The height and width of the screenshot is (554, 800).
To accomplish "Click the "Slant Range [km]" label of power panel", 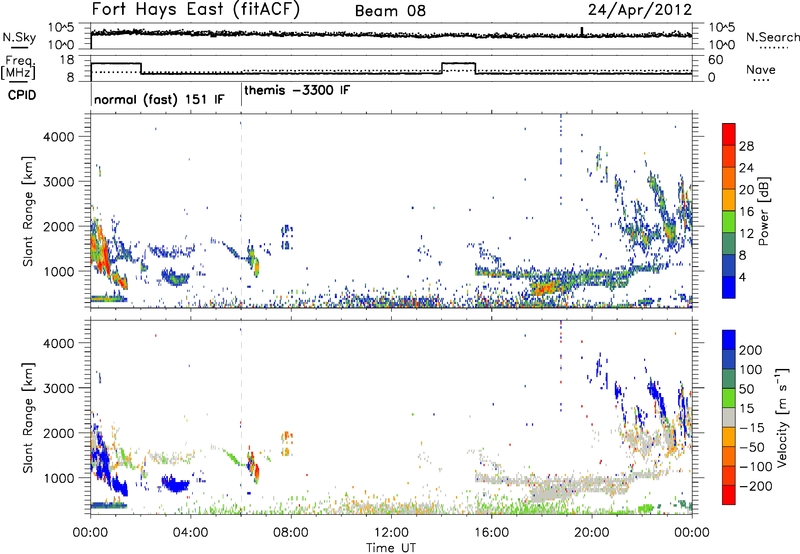I will (x=29, y=211).
